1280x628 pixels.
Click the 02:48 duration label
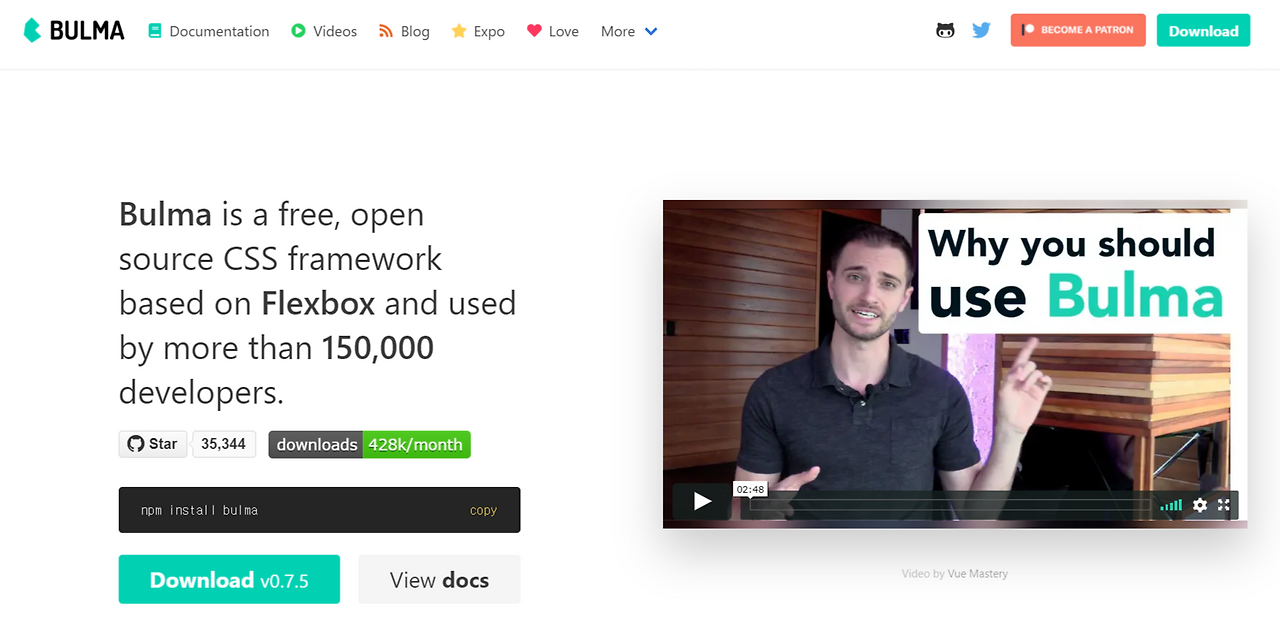click(x=750, y=489)
